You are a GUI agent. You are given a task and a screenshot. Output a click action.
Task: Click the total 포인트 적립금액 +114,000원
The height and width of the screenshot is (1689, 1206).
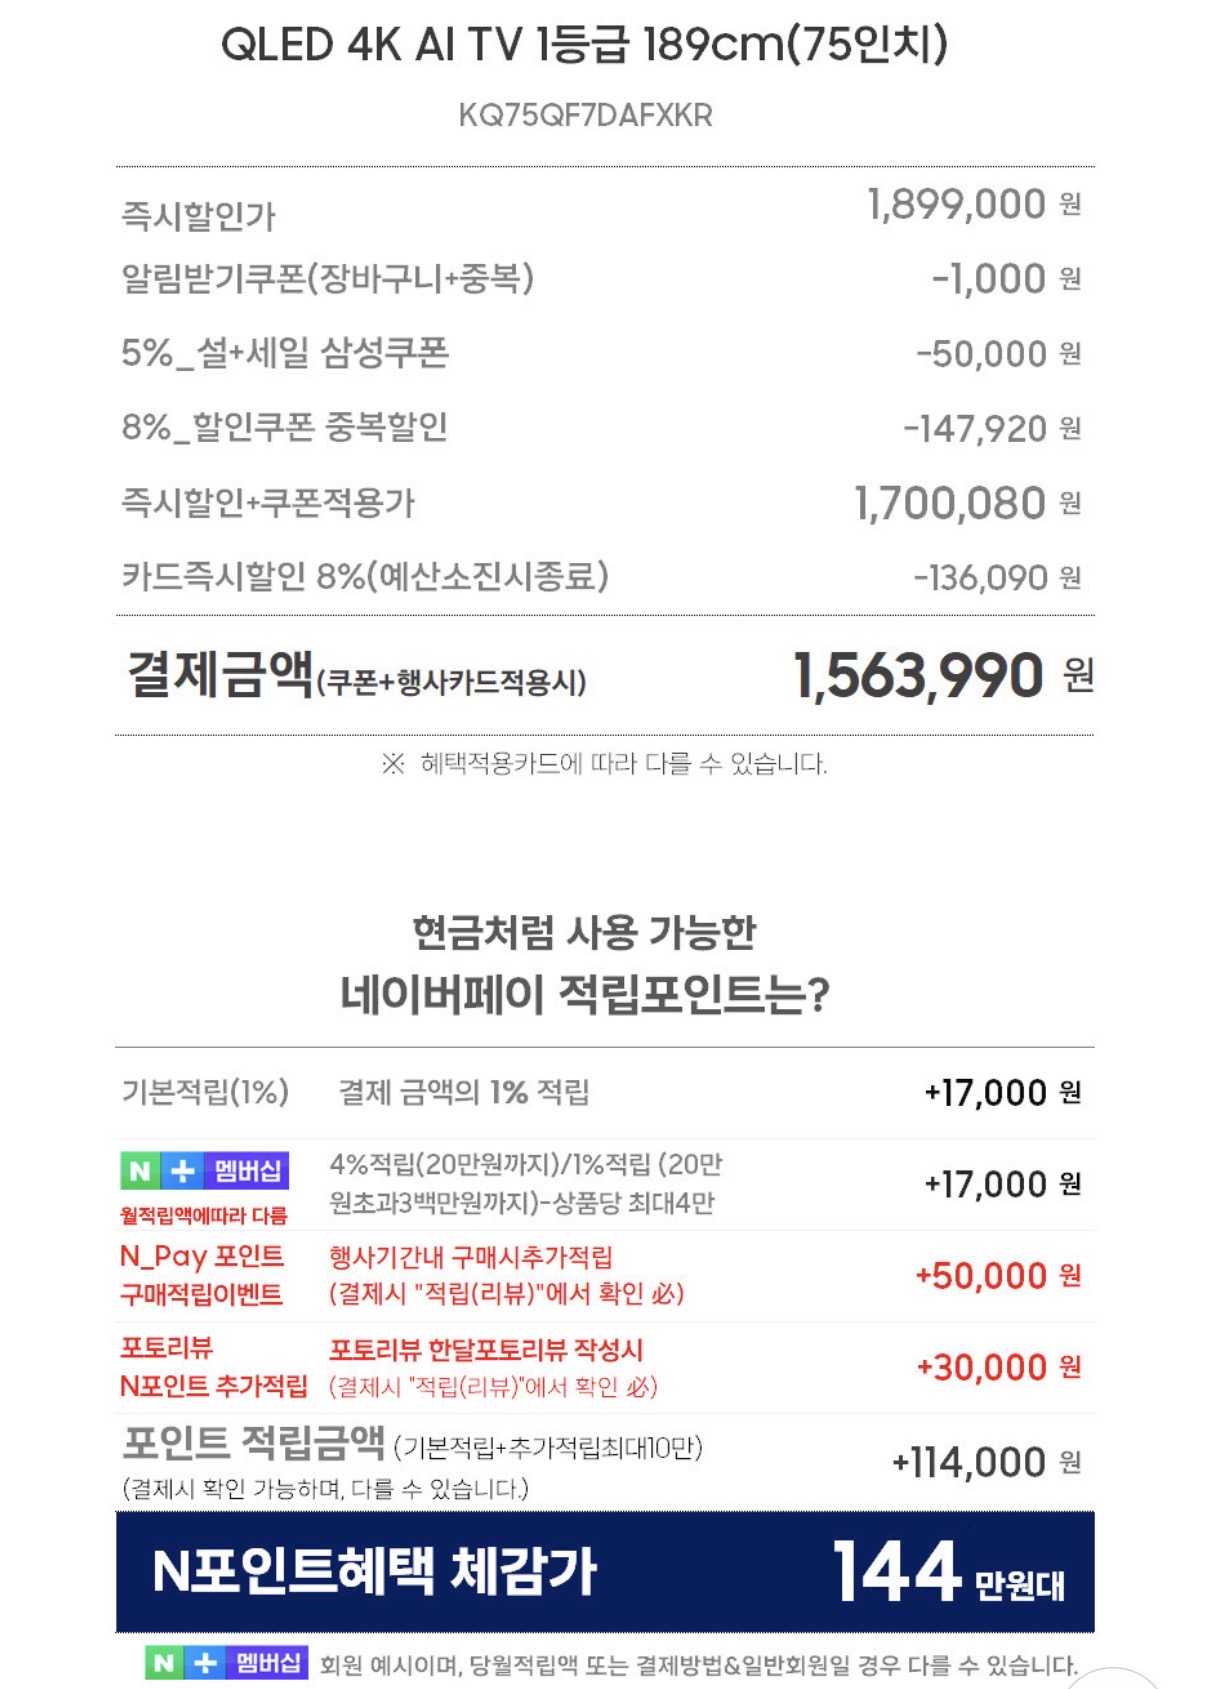tap(985, 1463)
